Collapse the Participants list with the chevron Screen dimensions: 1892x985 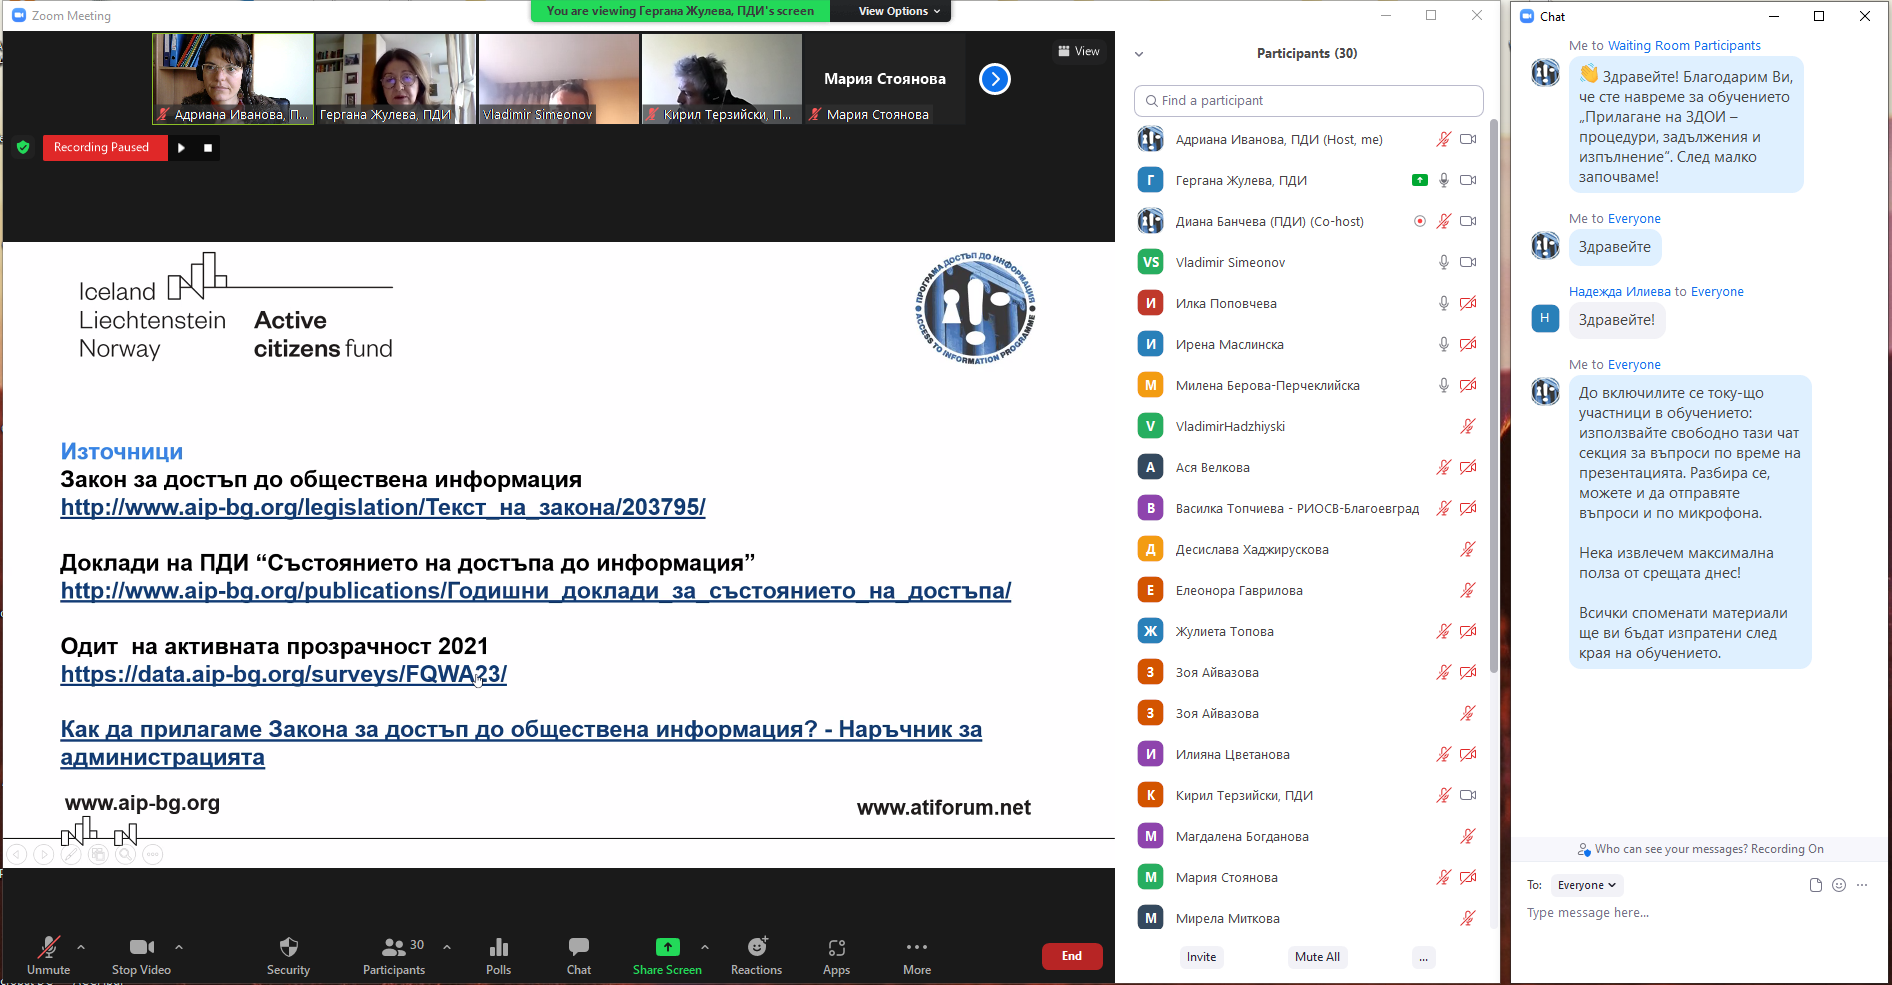[x=1139, y=53]
